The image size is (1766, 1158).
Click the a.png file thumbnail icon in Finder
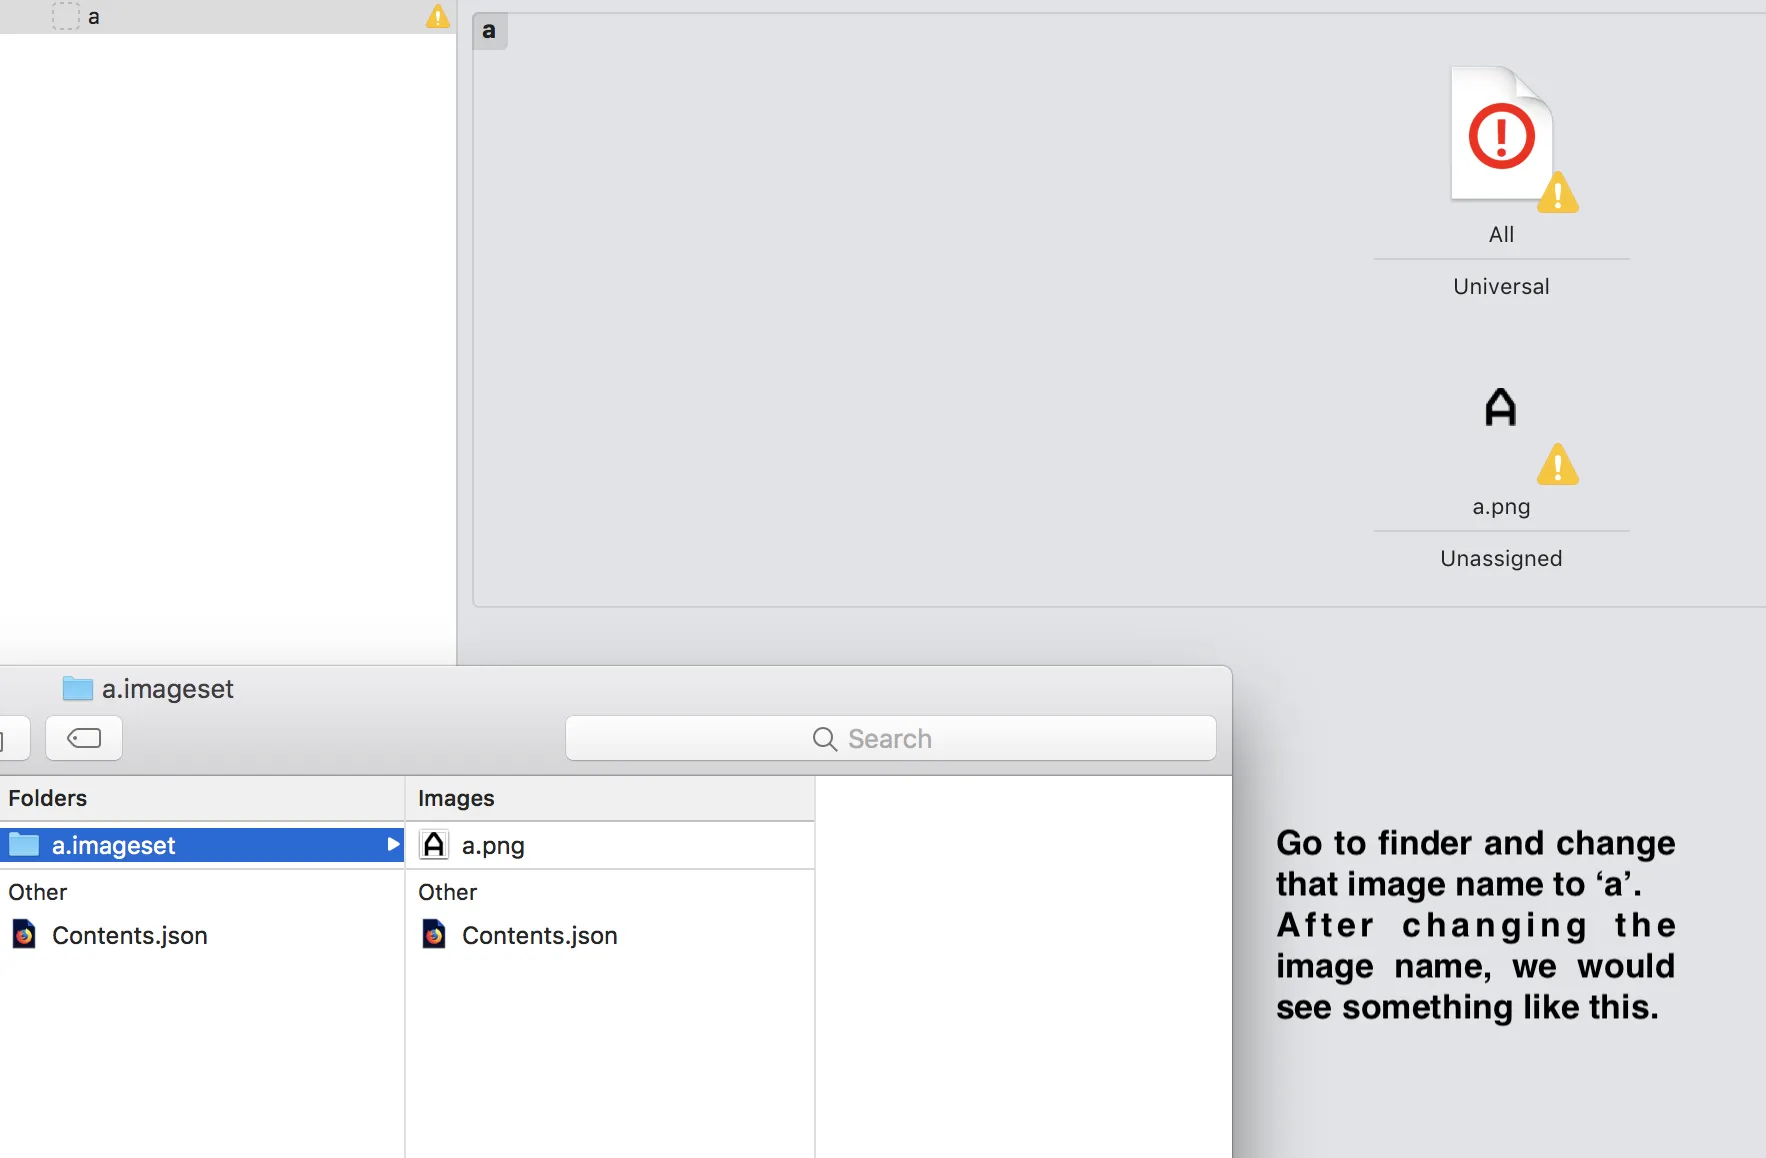pyautogui.click(x=434, y=845)
